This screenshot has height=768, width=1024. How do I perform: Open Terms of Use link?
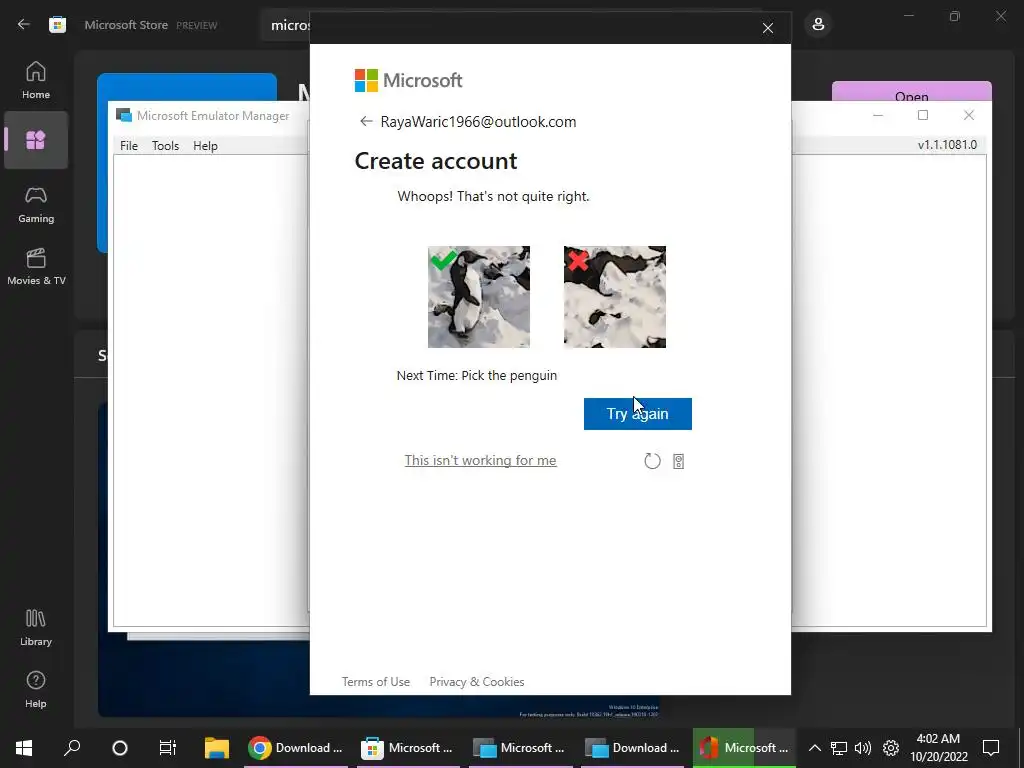[x=376, y=682]
